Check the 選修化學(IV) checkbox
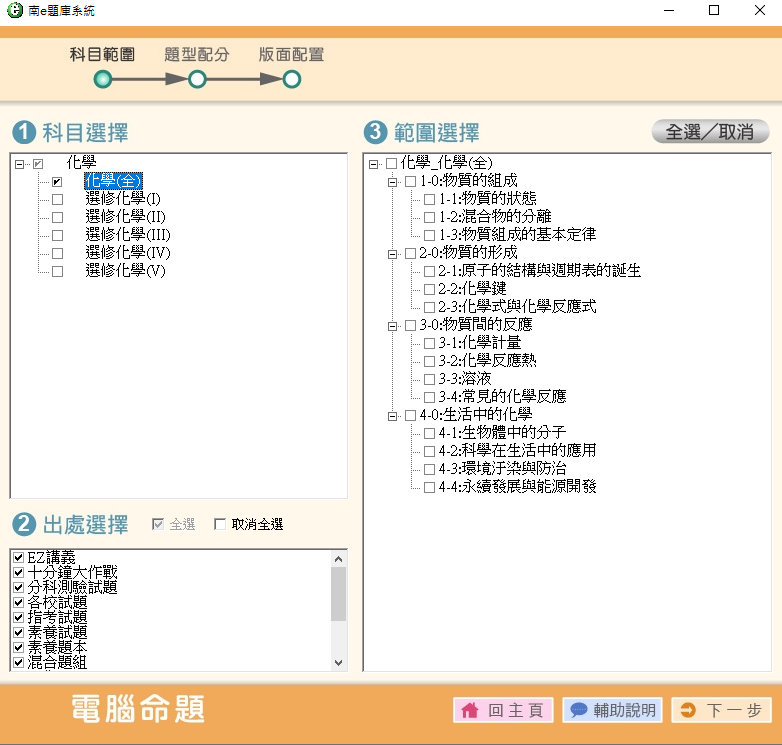Screen dimensions: 782x745 coord(57,253)
